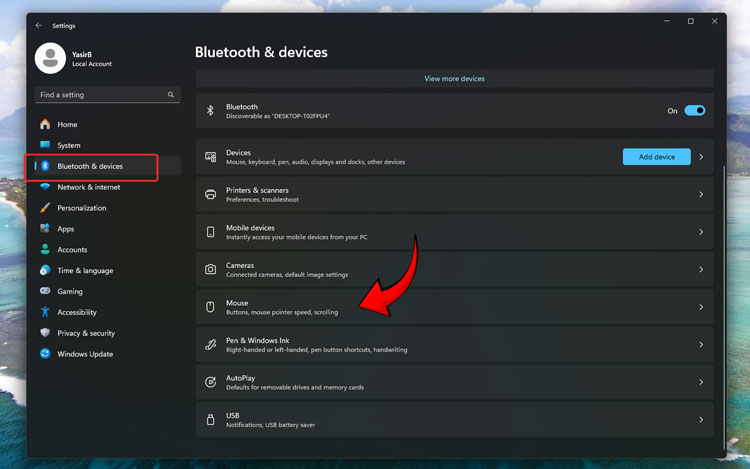
Task: Open Accessibility settings
Action: point(108,312)
